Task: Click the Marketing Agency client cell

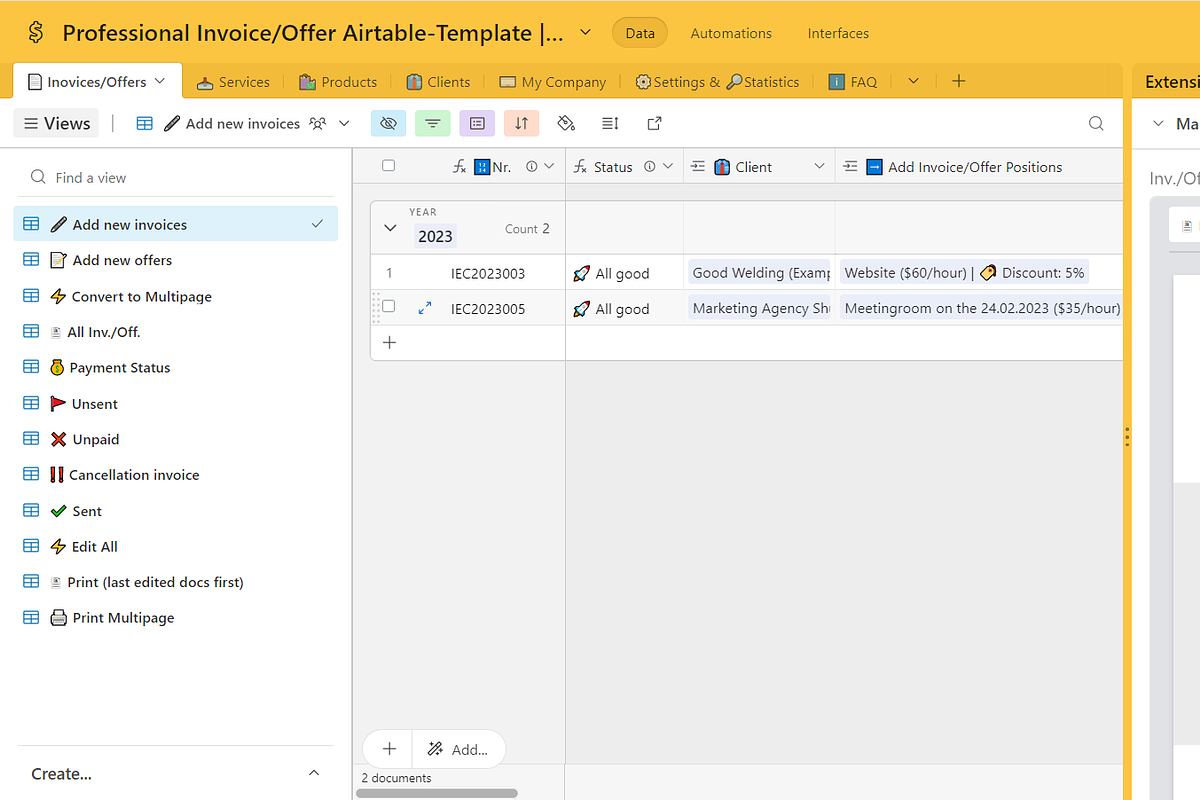Action: click(x=759, y=308)
